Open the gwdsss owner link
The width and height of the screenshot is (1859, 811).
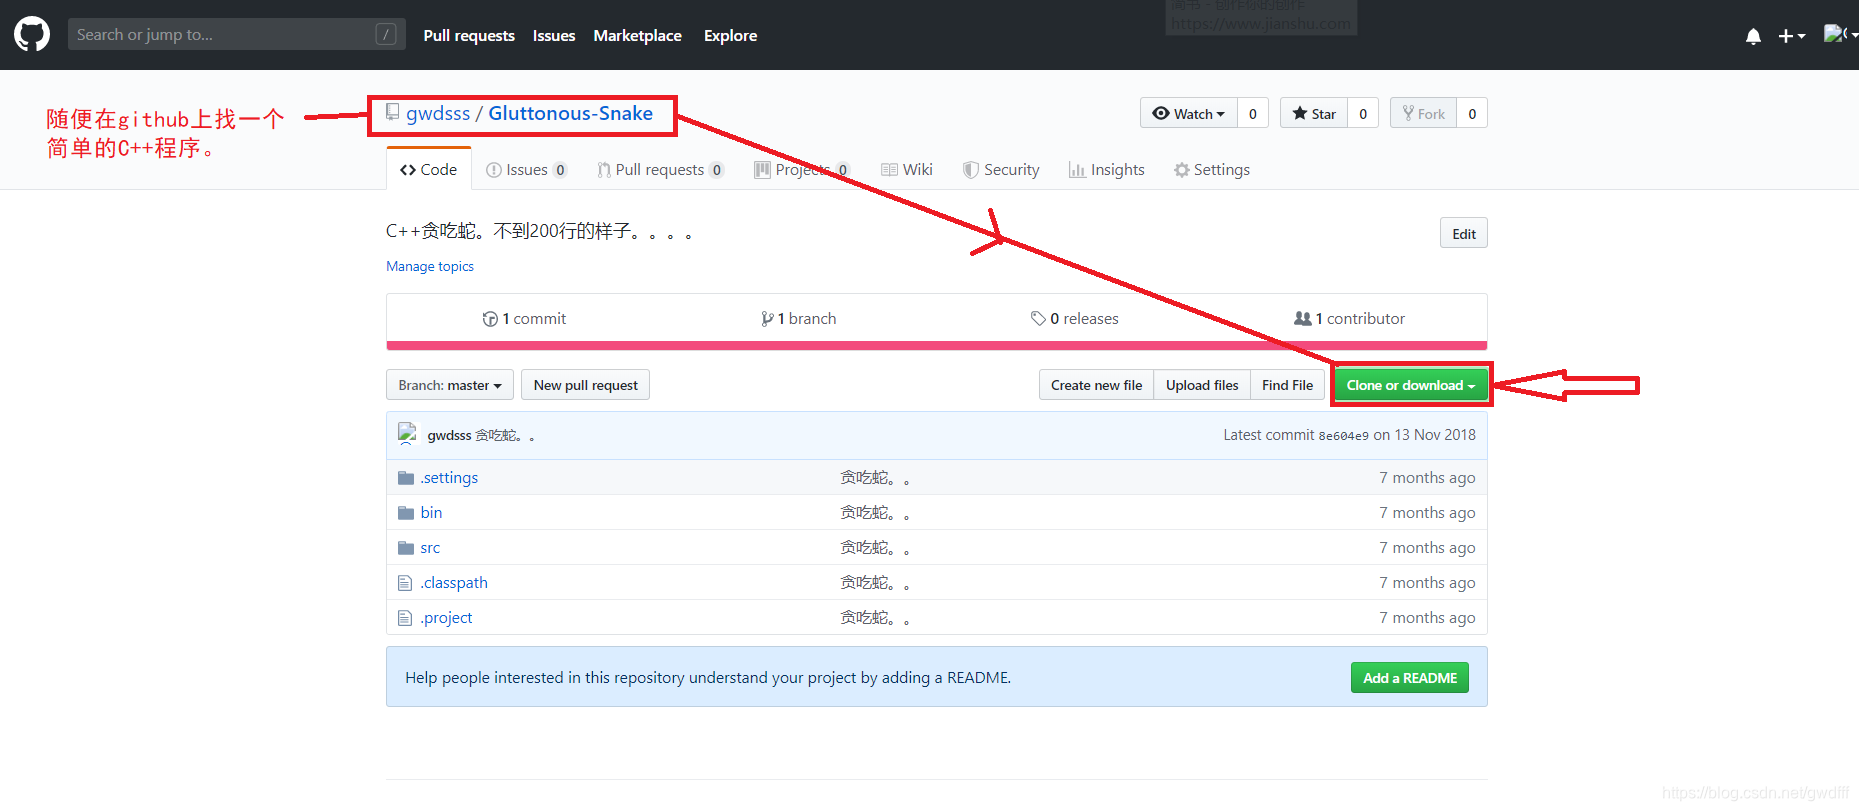[x=438, y=113]
